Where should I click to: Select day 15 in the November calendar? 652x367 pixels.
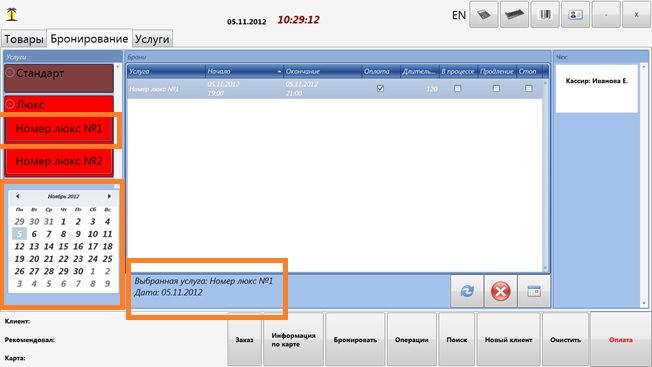[63, 246]
